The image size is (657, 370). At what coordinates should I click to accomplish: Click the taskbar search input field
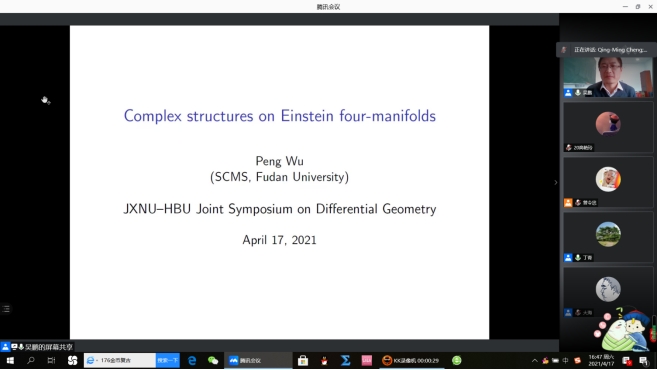tap(120, 360)
